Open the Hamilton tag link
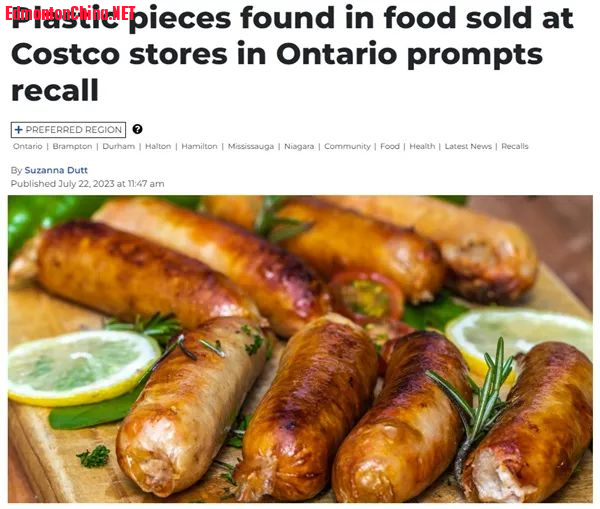This screenshot has height=509, width=600. 199,146
